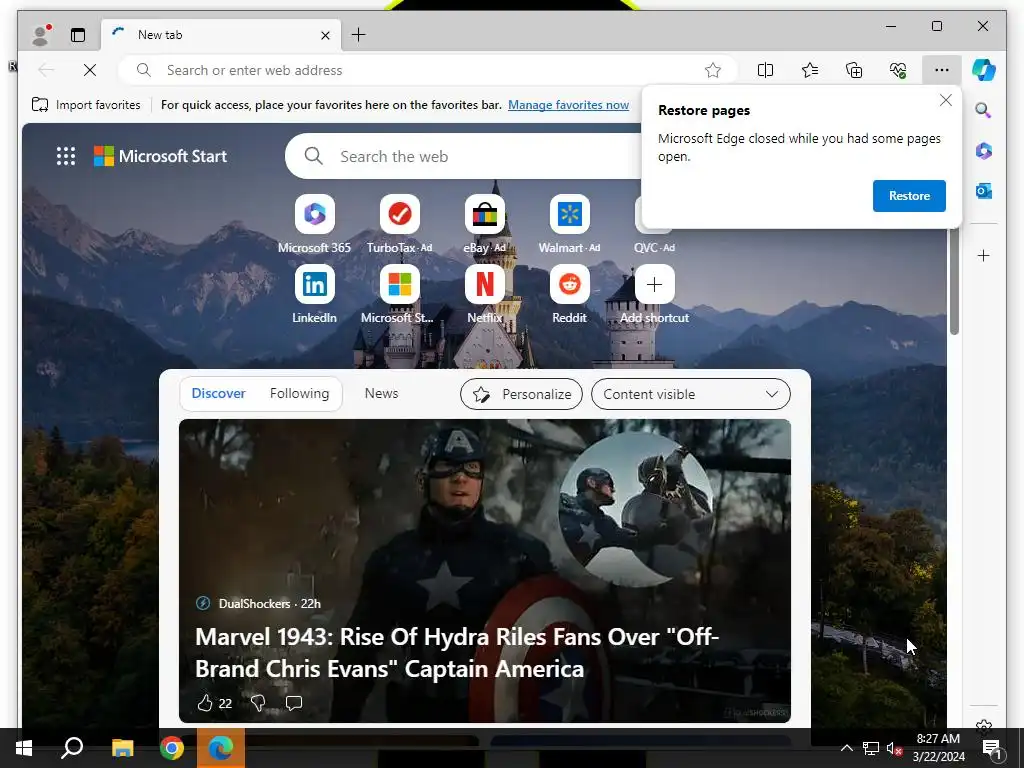Open split screen view
Screen dimensions: 1024x768
pos(765,70)
